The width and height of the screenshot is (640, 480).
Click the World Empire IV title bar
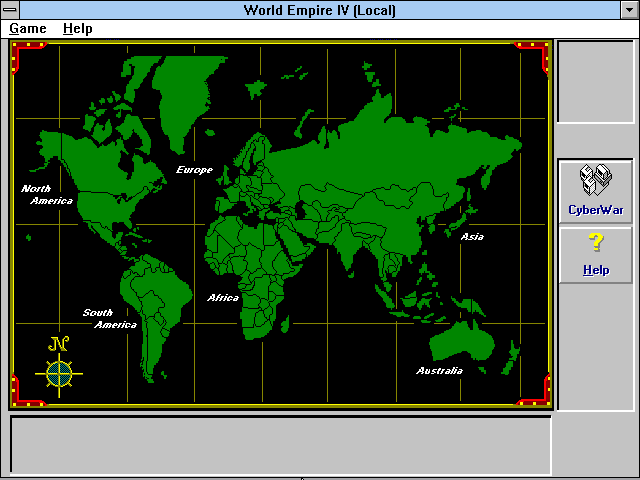click(320, 10)
